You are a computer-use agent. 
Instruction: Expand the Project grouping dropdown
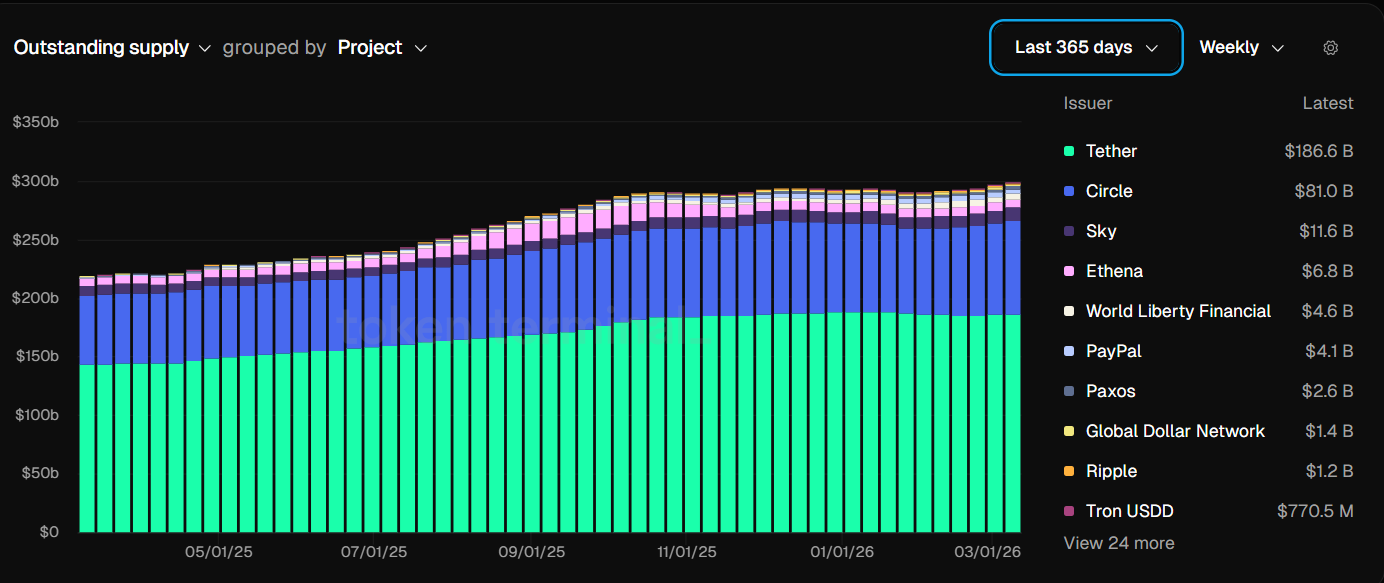pyautogui.click(x=382, y=48)
